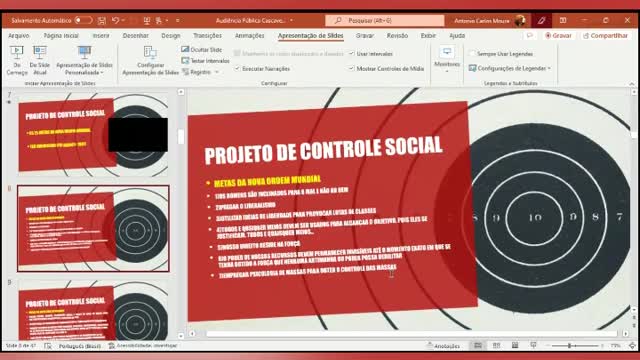This screenshot has width=640, height=360.
Task: Switch to Normal view icon
Action: 478,346
